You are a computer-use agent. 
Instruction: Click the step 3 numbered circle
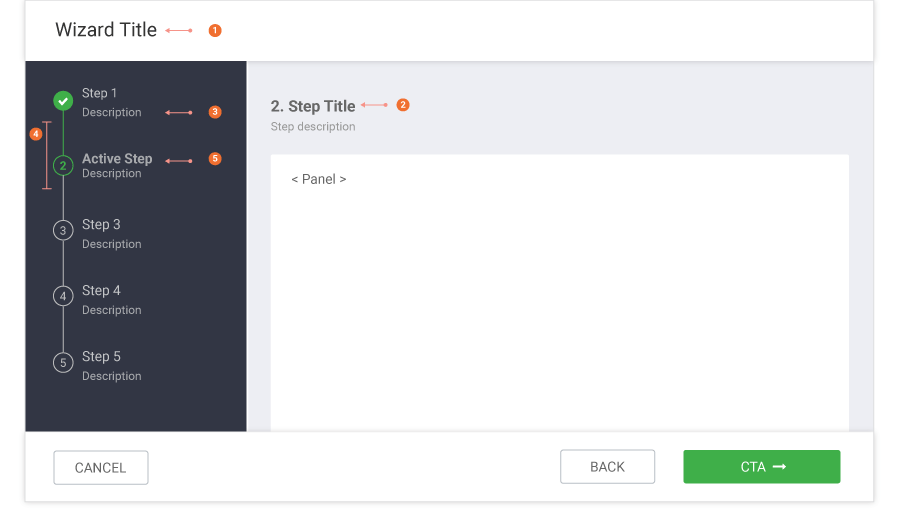[x=63, y=231]
